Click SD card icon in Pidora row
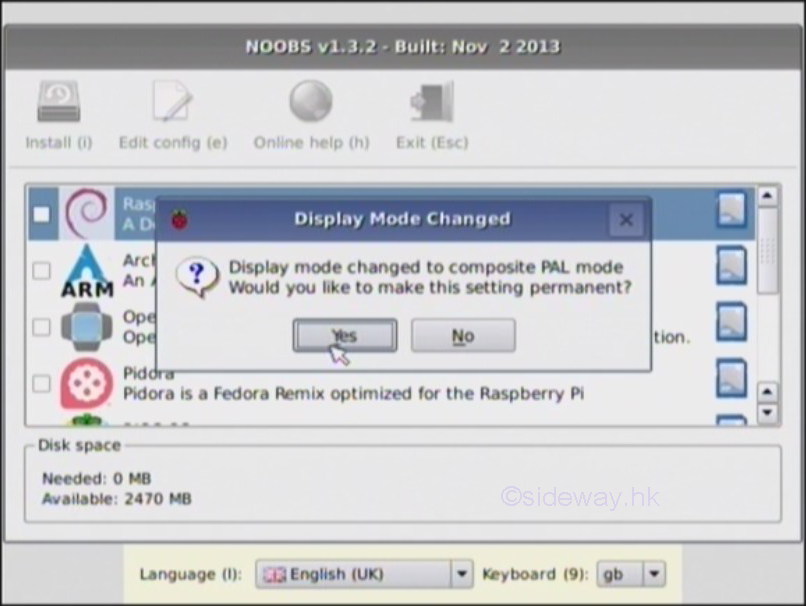 731,381
